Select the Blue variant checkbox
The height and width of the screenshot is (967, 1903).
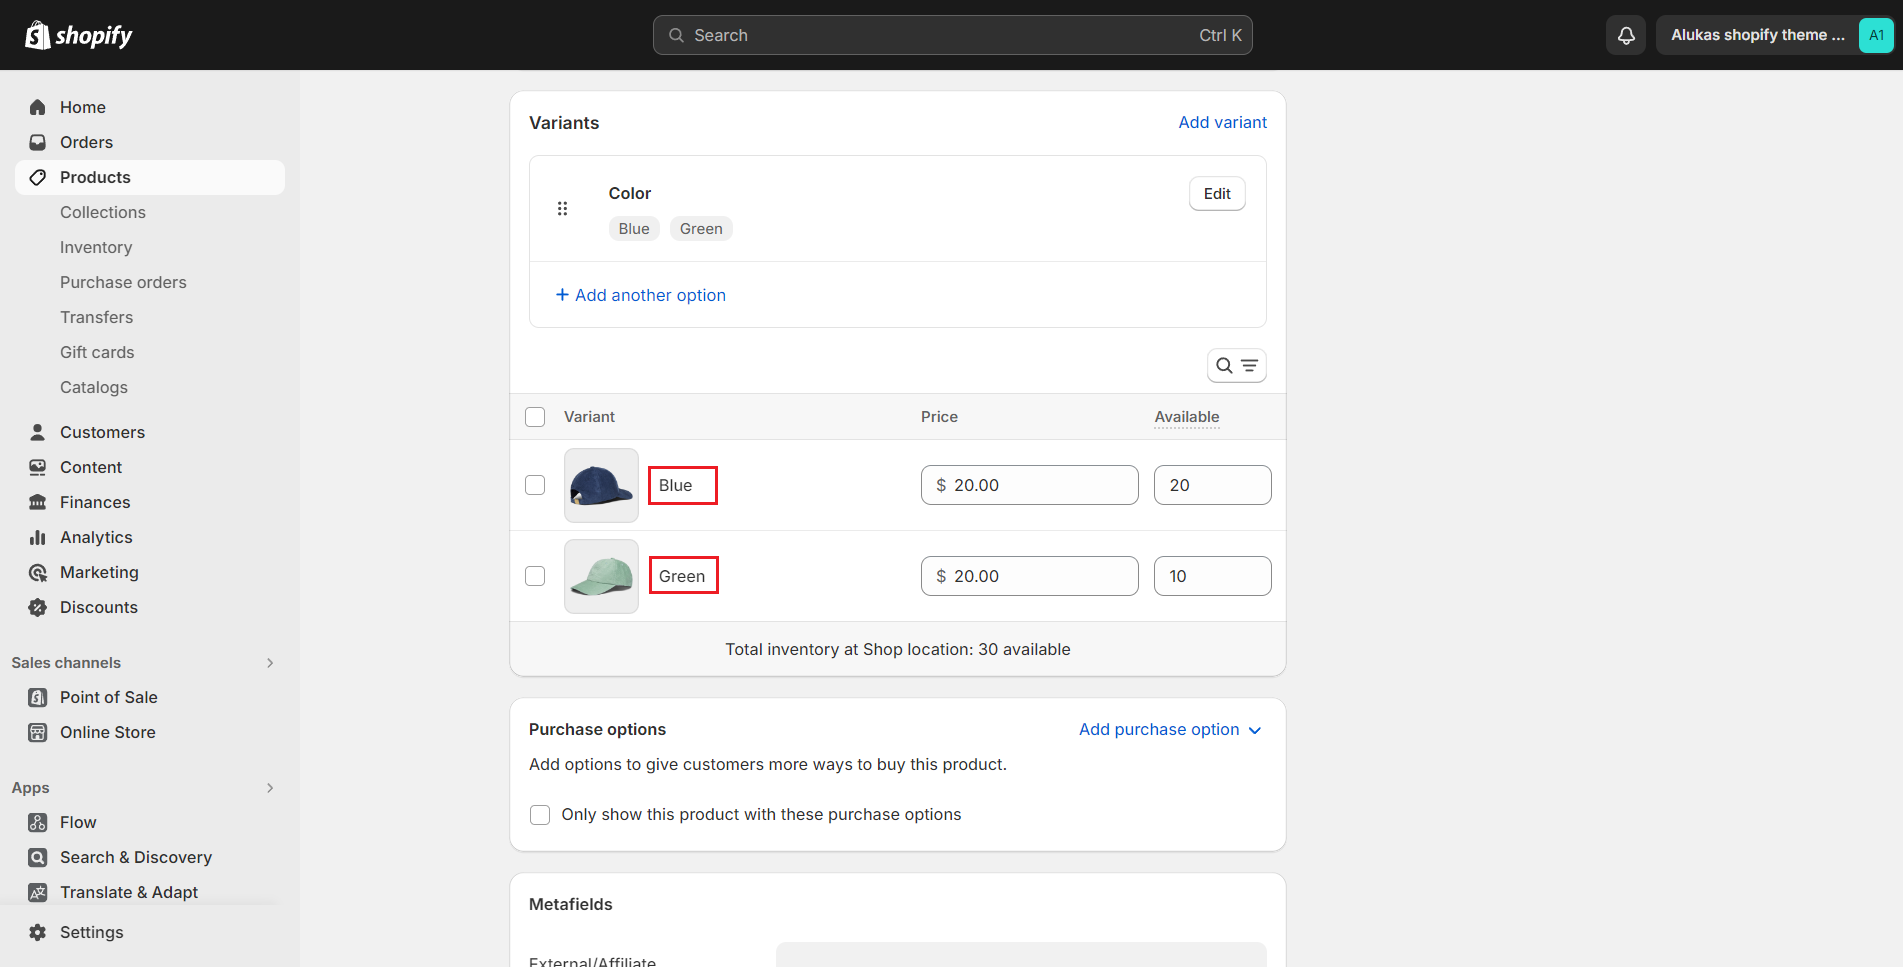click(535, 485)
